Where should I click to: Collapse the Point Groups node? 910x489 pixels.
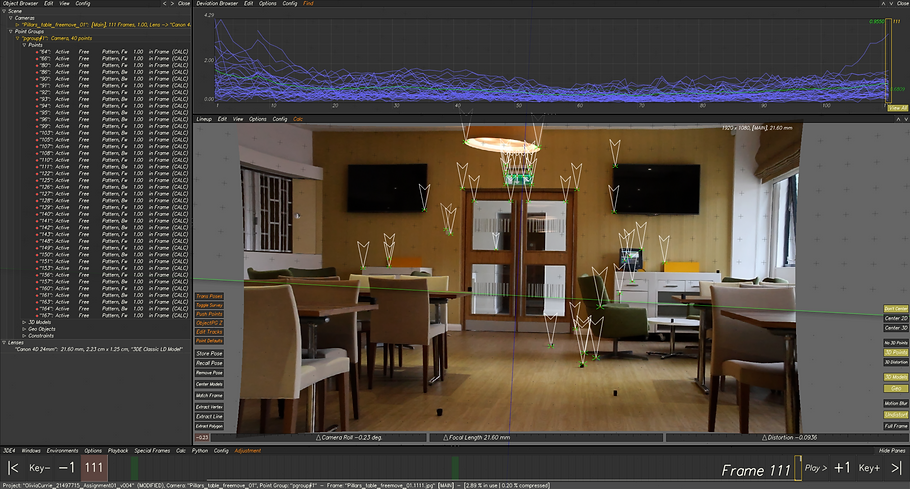(11, 31)
